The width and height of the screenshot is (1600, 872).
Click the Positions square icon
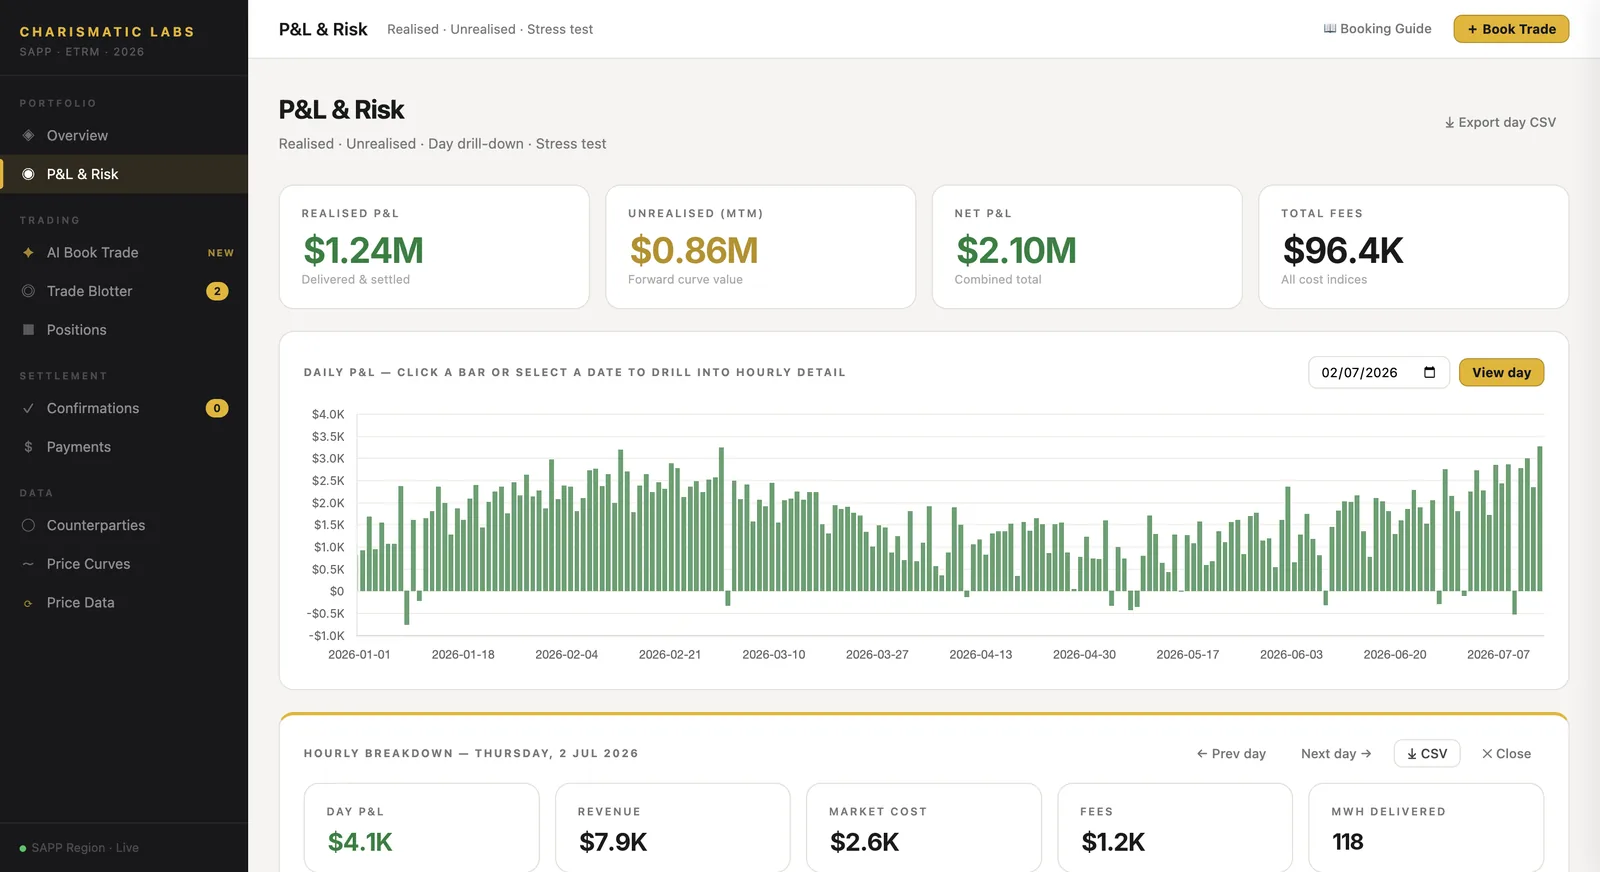pos(28,330)
